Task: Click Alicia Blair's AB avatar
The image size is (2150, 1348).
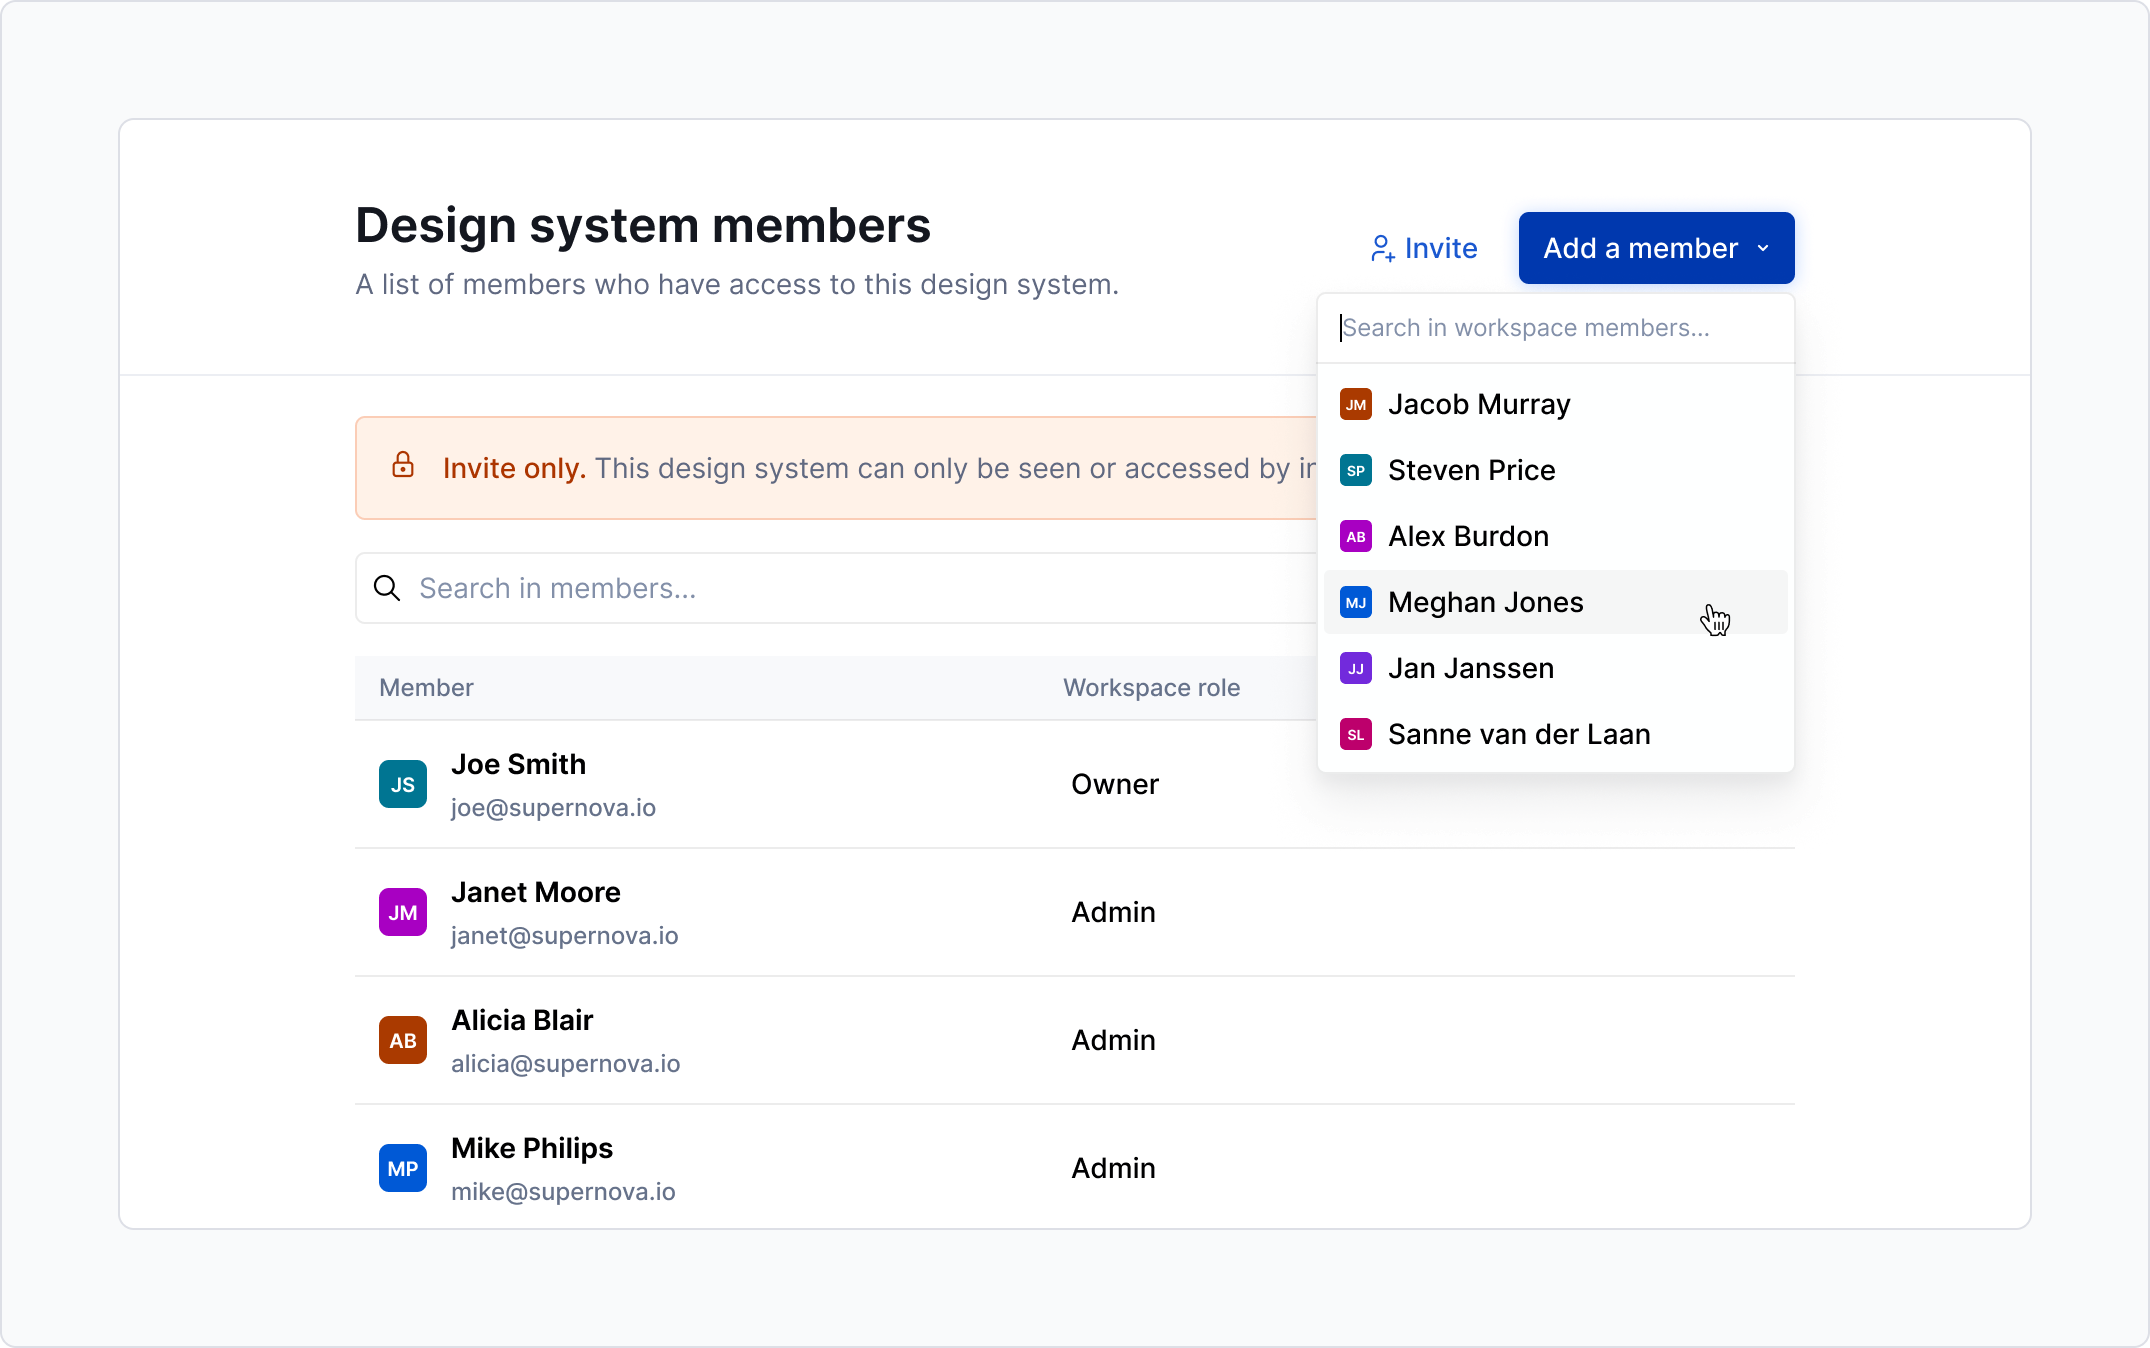Action: 403,1040
